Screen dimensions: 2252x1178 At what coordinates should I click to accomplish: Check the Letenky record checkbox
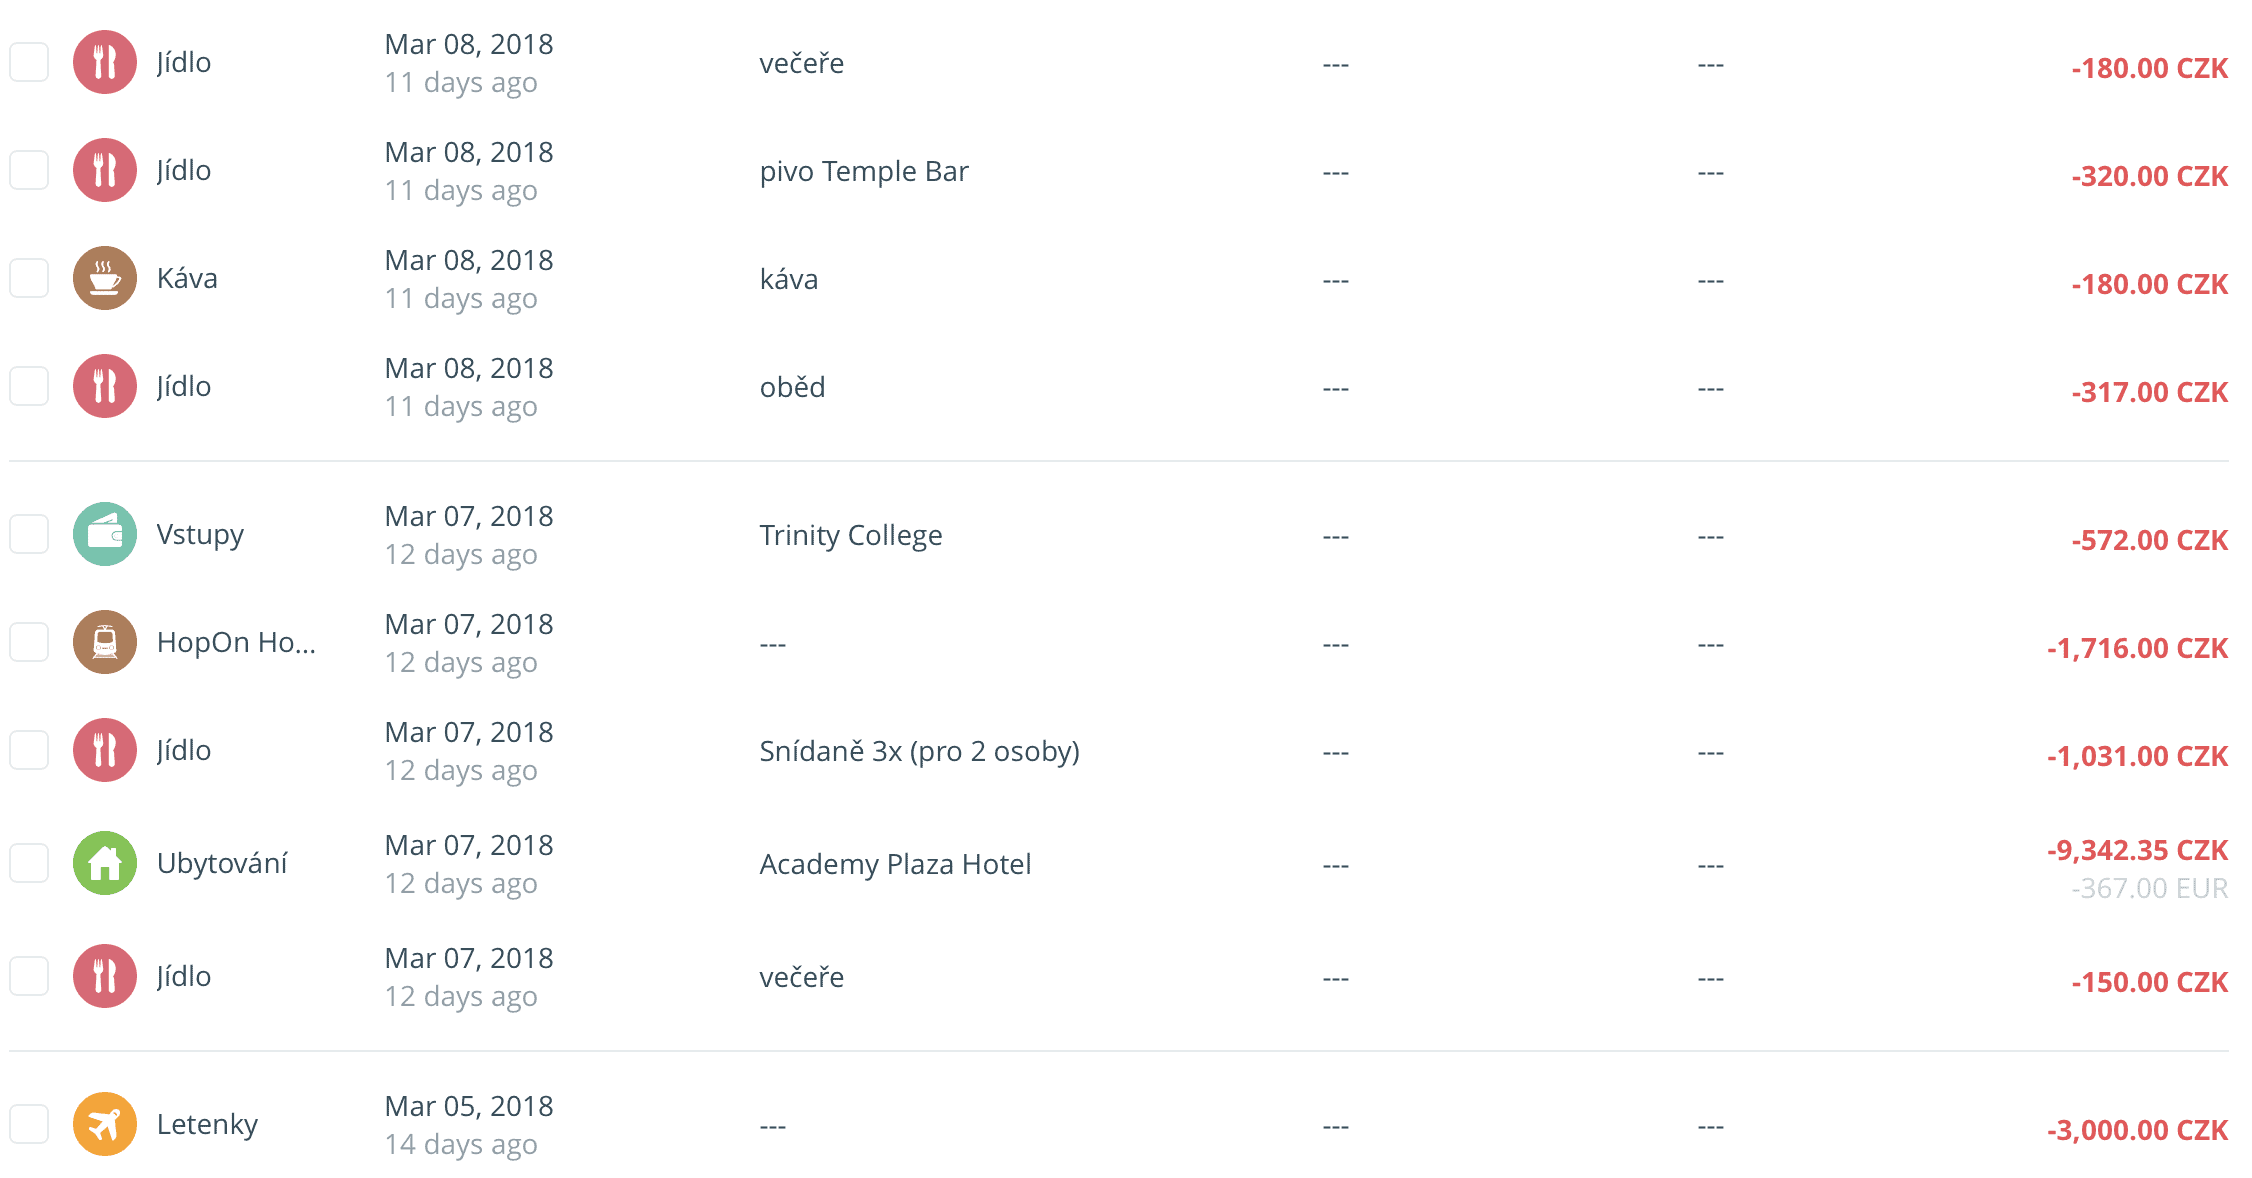(x=29, y=1124)
